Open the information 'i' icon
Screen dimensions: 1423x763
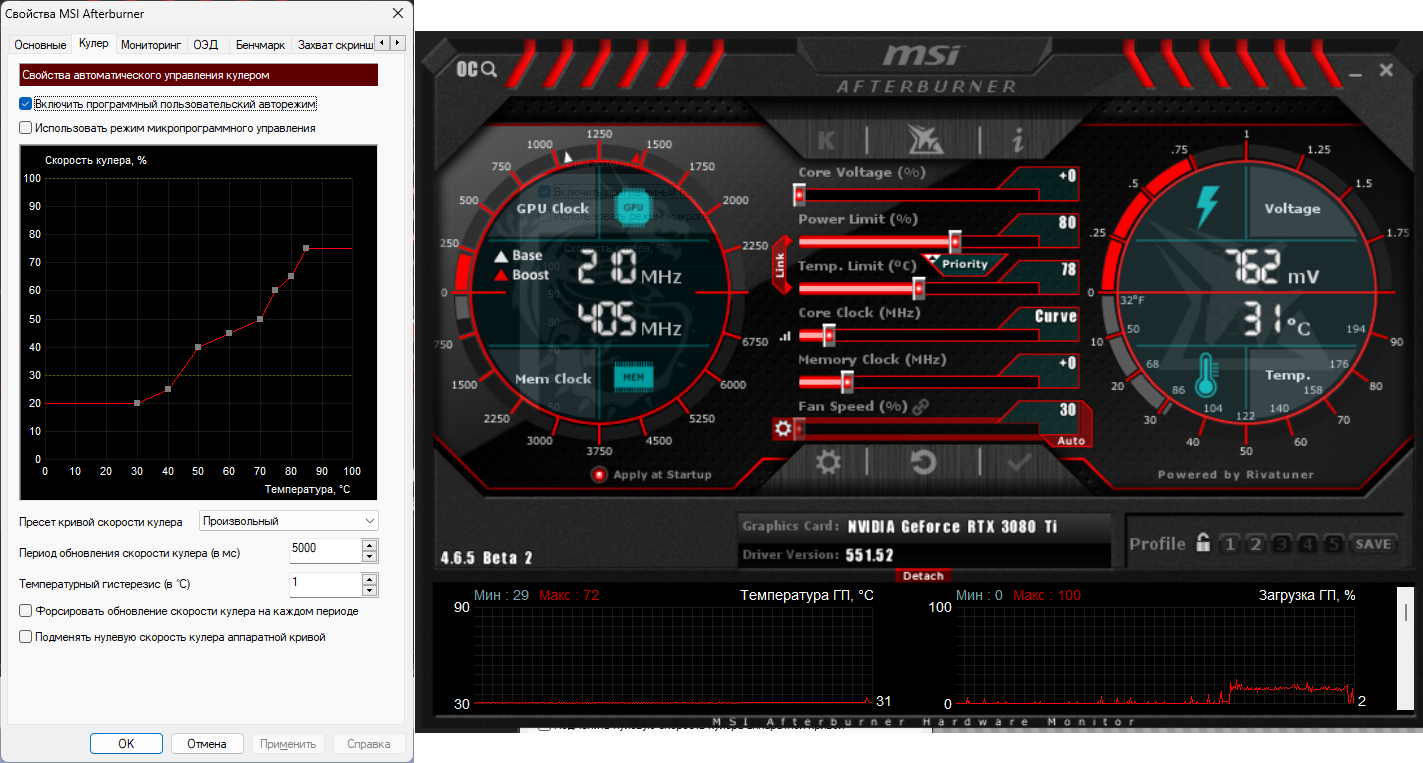1018,140
